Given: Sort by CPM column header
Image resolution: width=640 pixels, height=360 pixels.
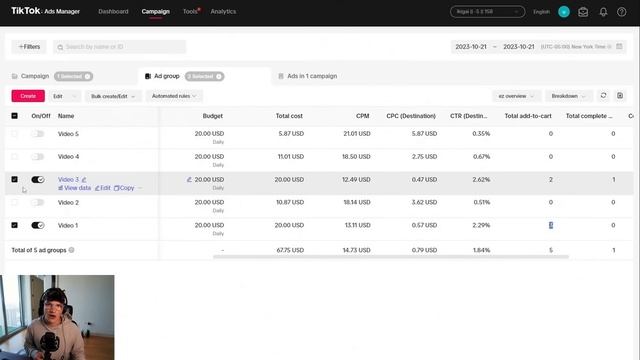Looking at the screenshot, I should coord(362,116).
